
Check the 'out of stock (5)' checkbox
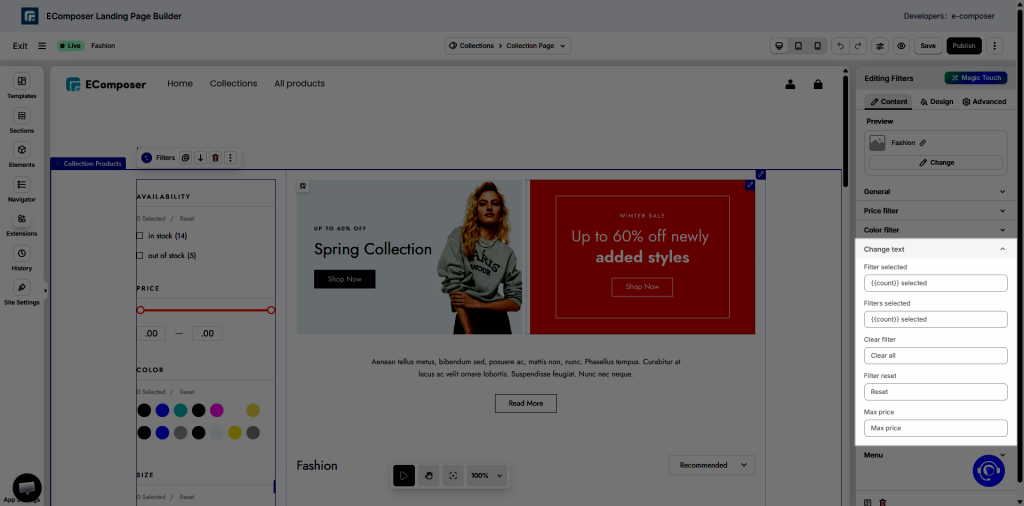tap(140, 256)
